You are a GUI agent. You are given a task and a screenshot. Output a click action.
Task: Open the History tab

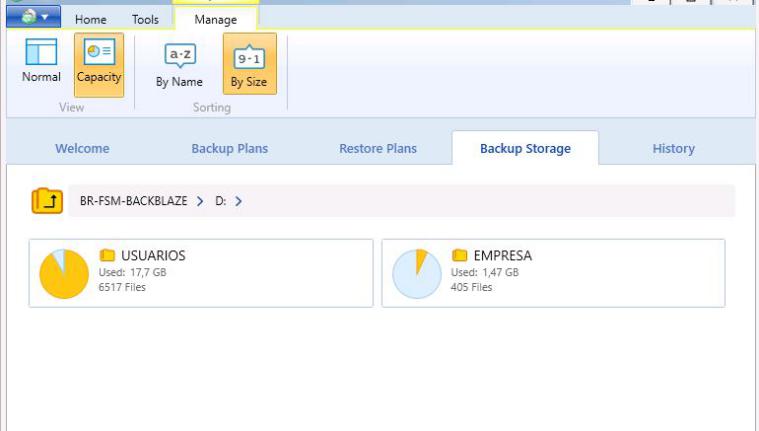(673, 149)
